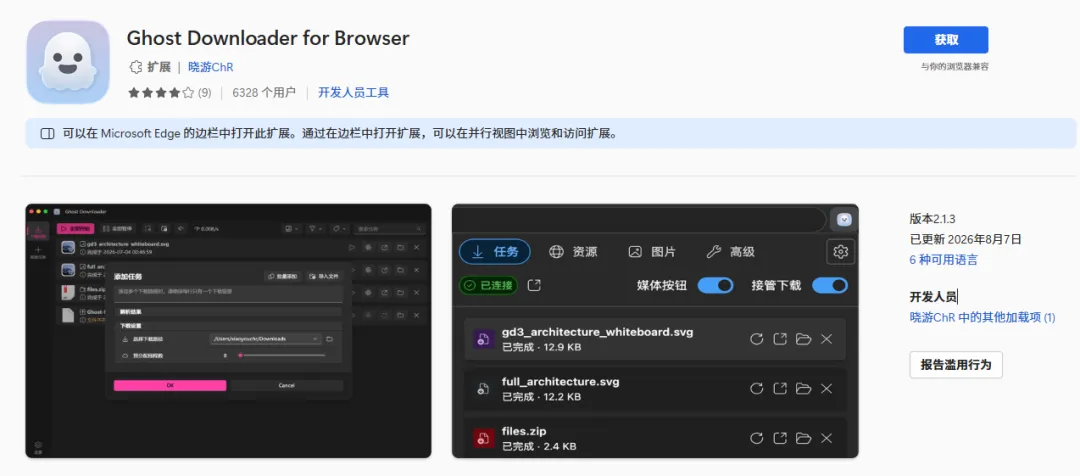Click Cancel in the 添加任务 dialog

287,385
